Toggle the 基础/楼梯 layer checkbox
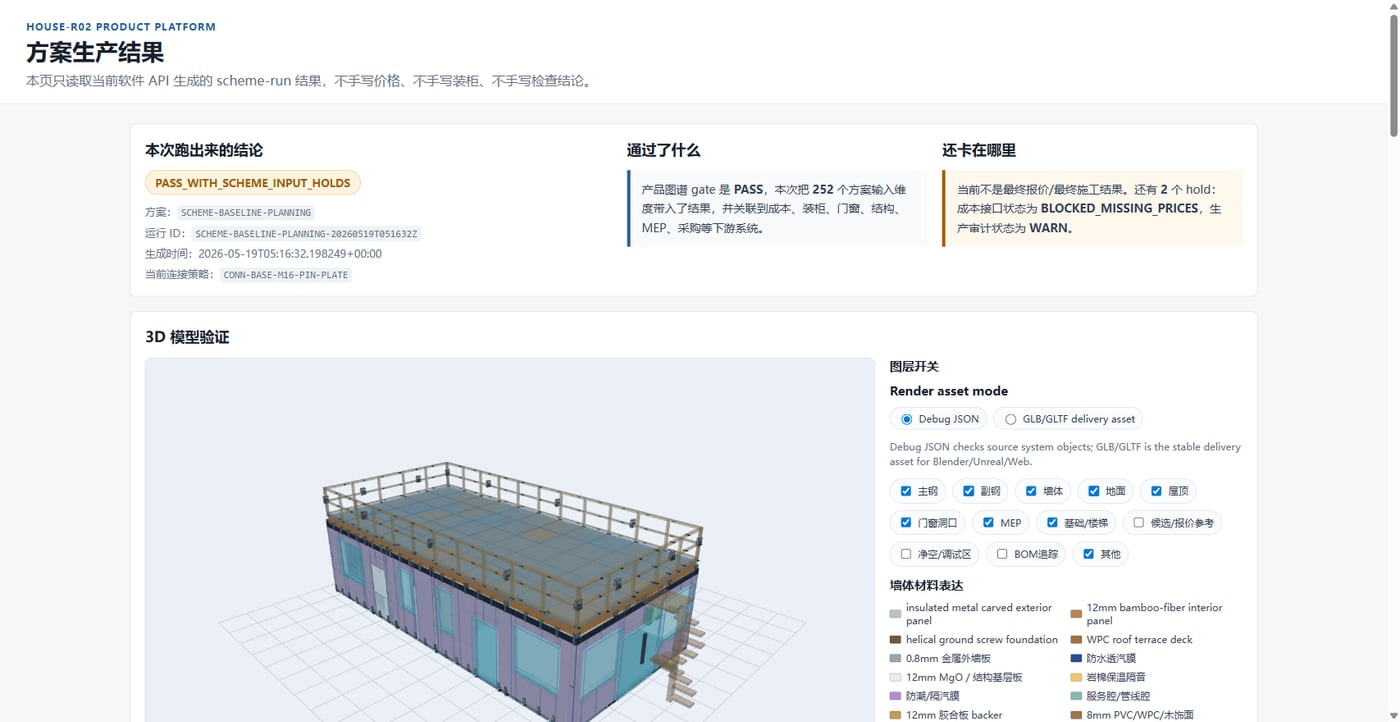 click(1052, 522)
